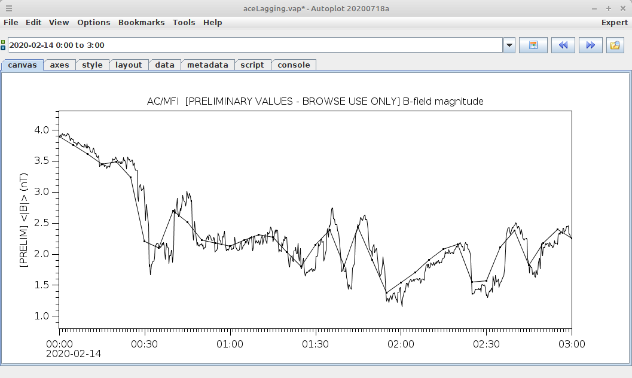Click the 02:30 X-axis tick label
The height and width of the screenshot is (378, 632).
coord(486,344)
